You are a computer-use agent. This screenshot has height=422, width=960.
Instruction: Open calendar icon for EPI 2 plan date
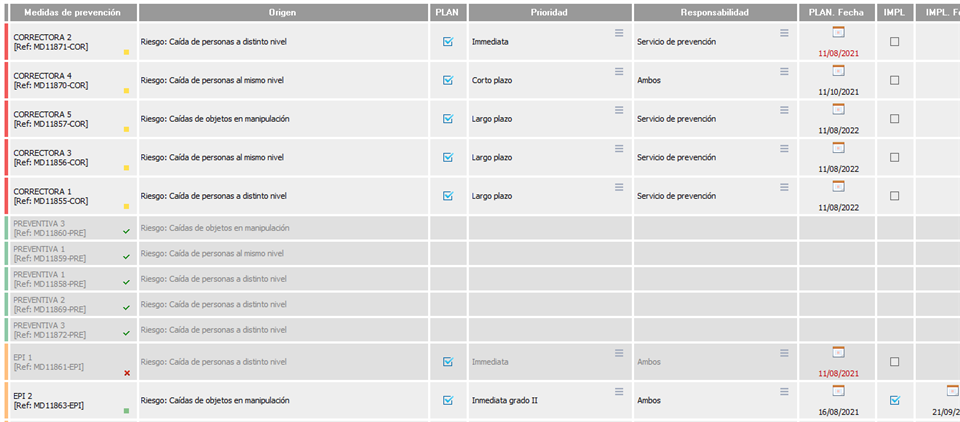838,390
